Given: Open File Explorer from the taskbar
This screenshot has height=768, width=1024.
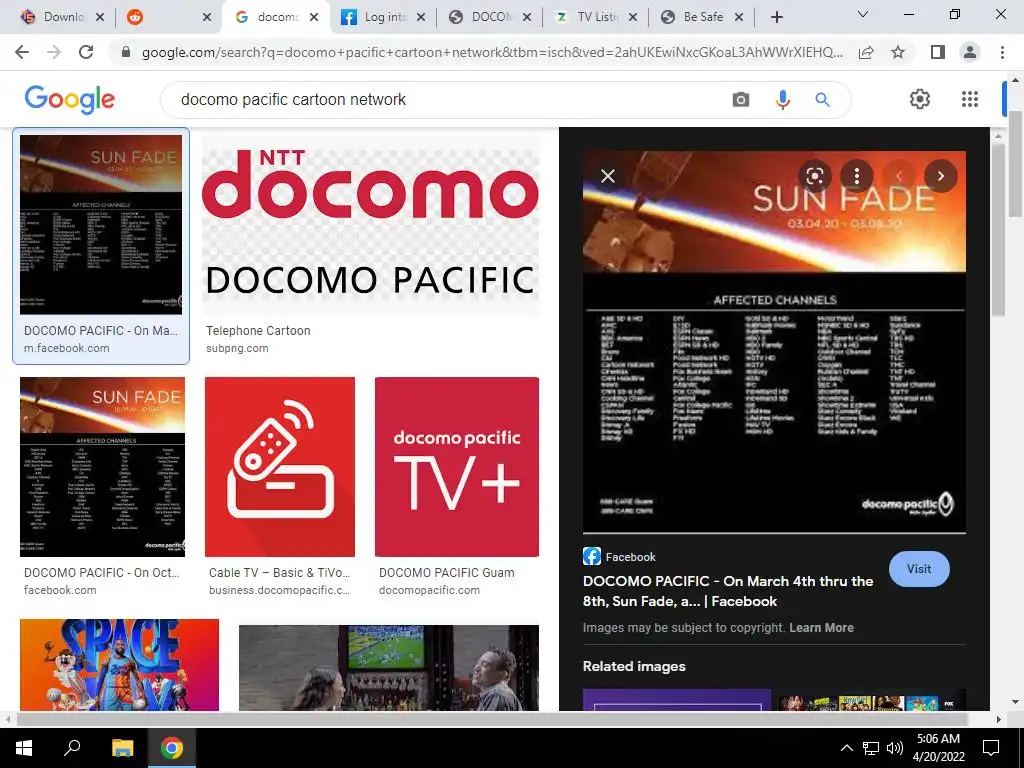Looking at the screenshot, I should [122, 748].
